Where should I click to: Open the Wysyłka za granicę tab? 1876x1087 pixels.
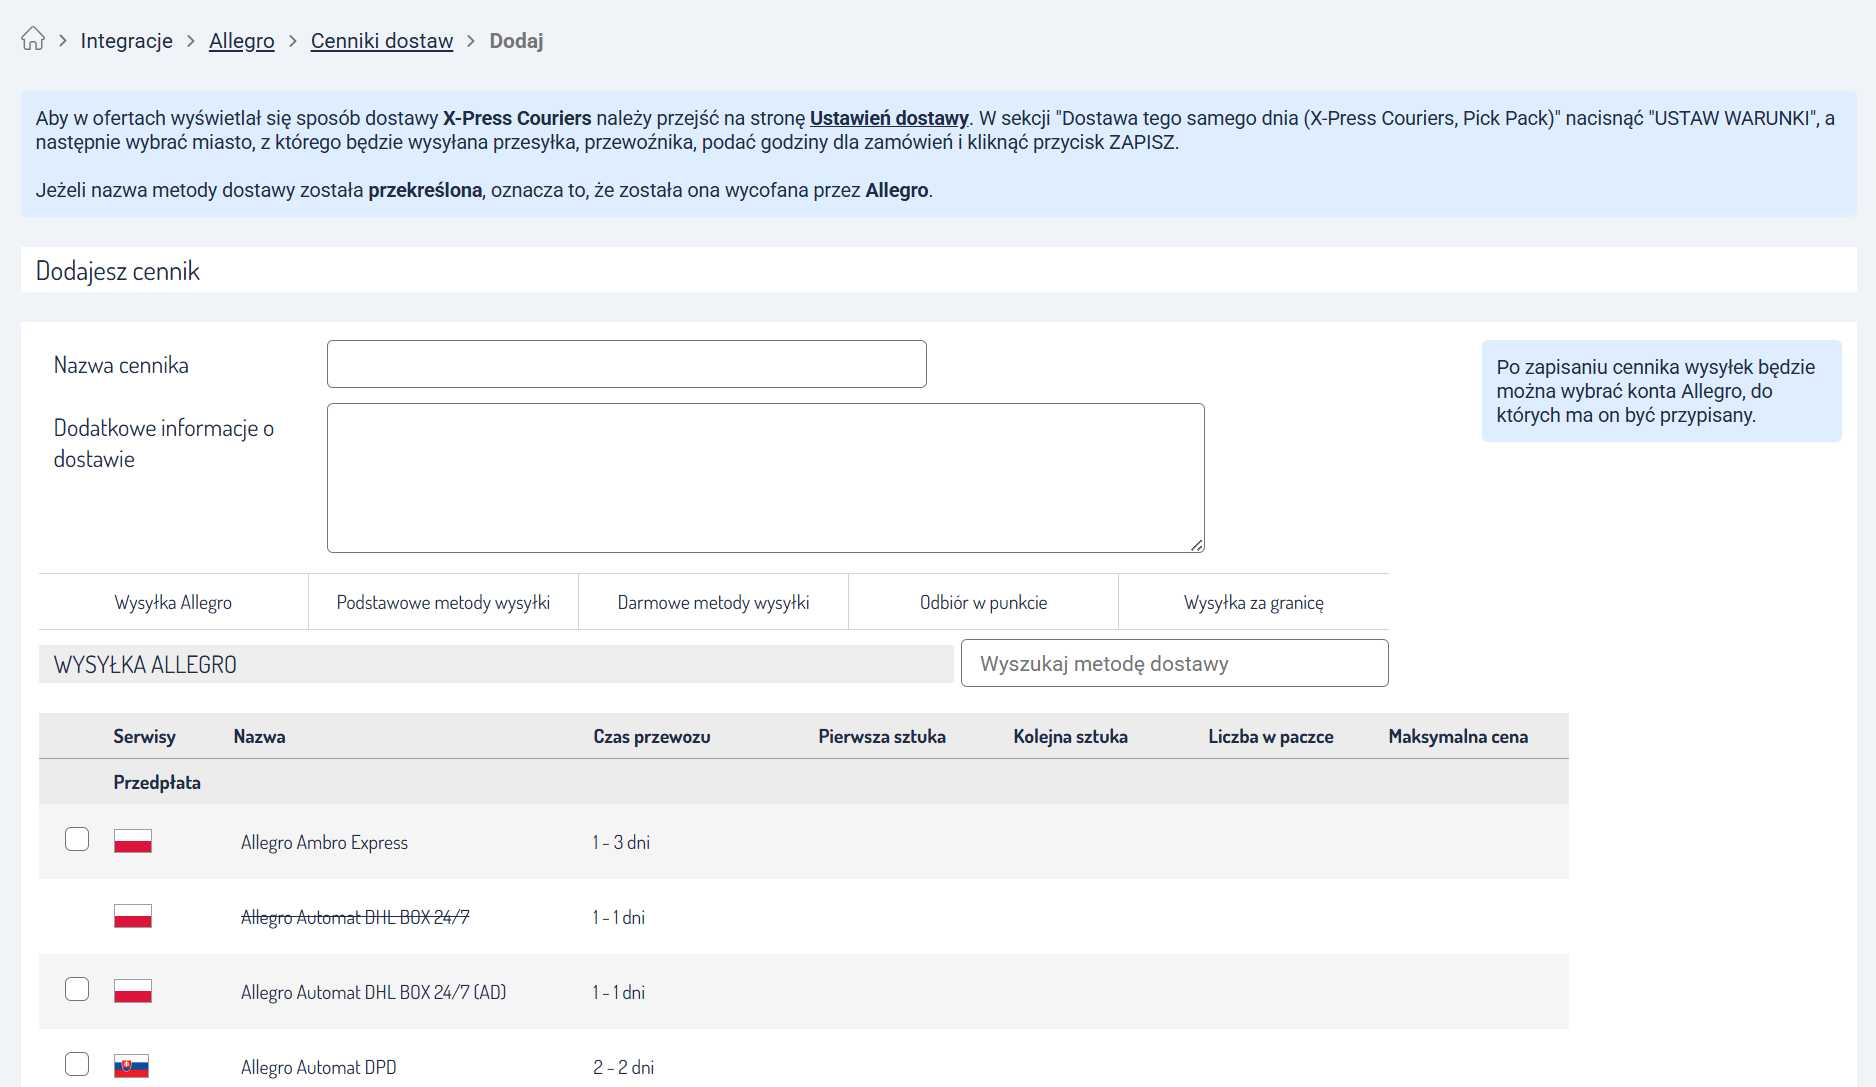(1253, 602)
